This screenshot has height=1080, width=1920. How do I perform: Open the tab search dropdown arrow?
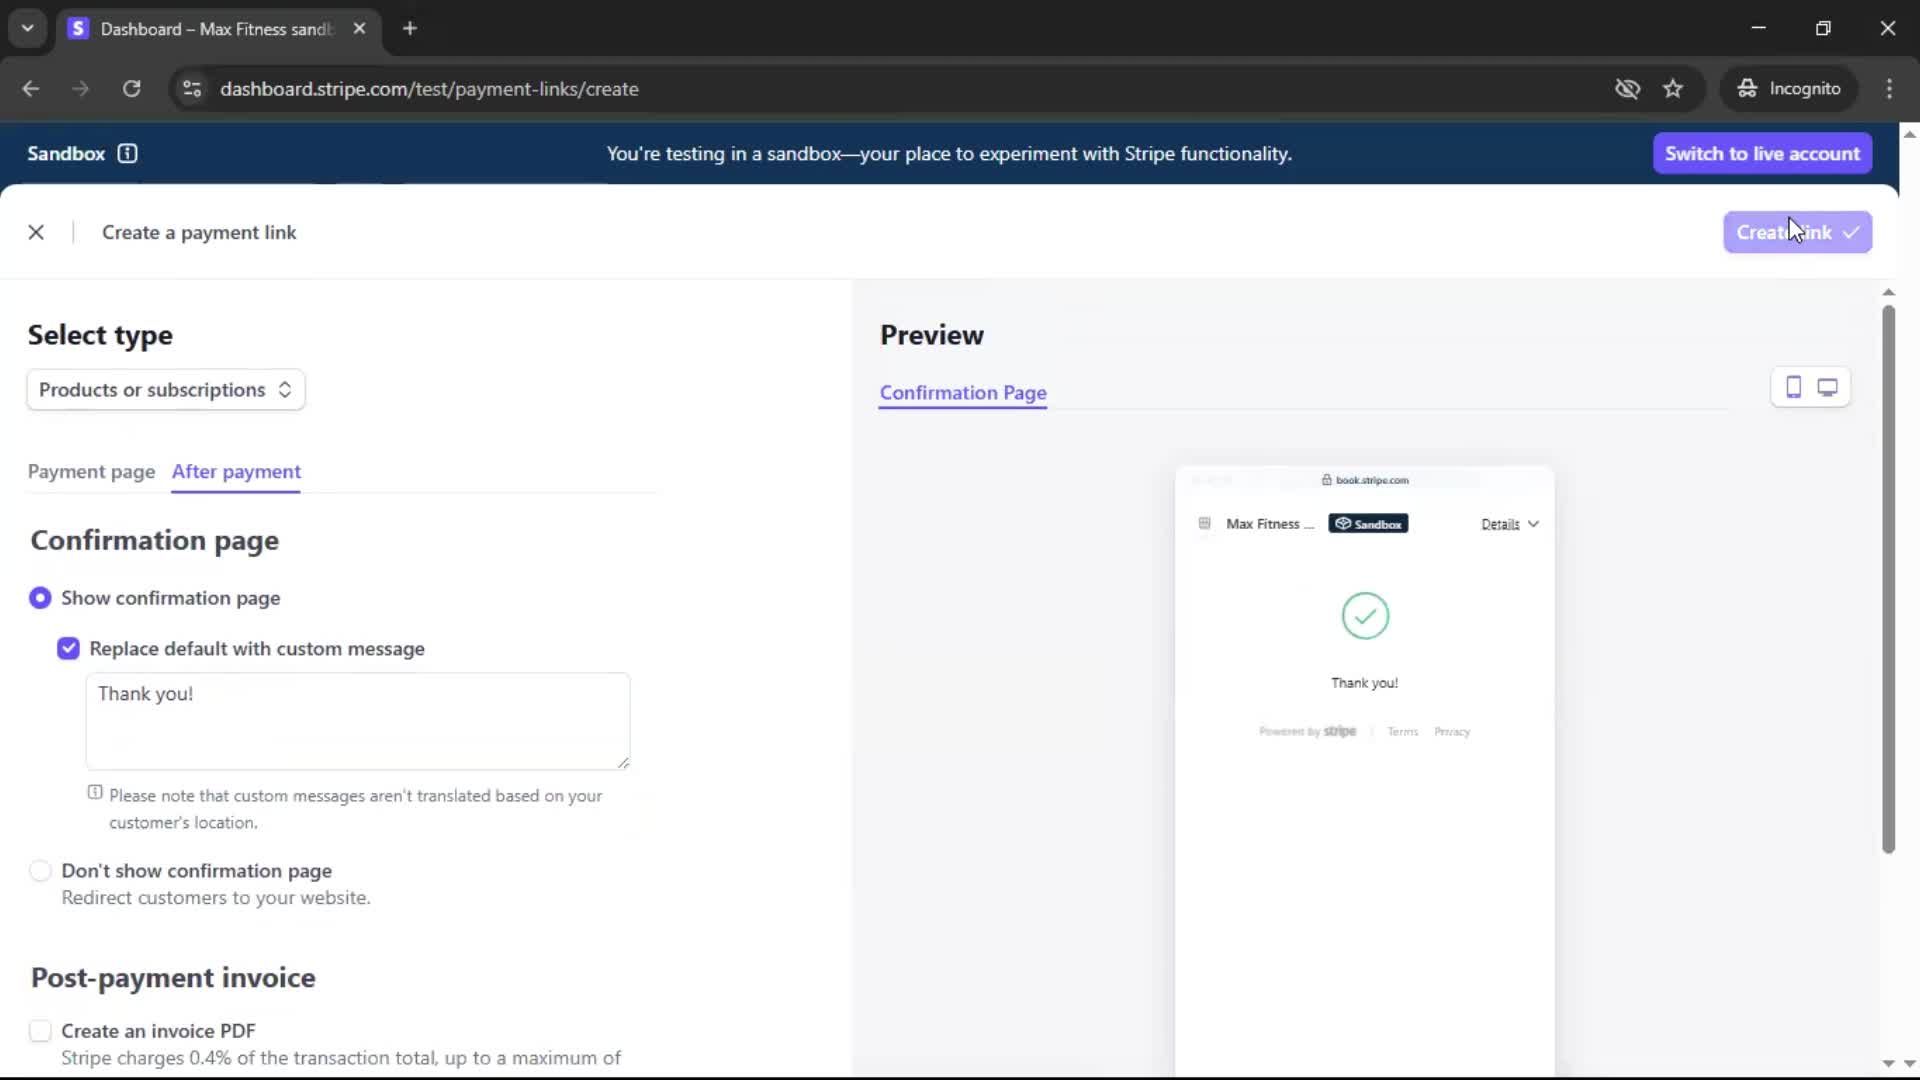click(28, 28)
